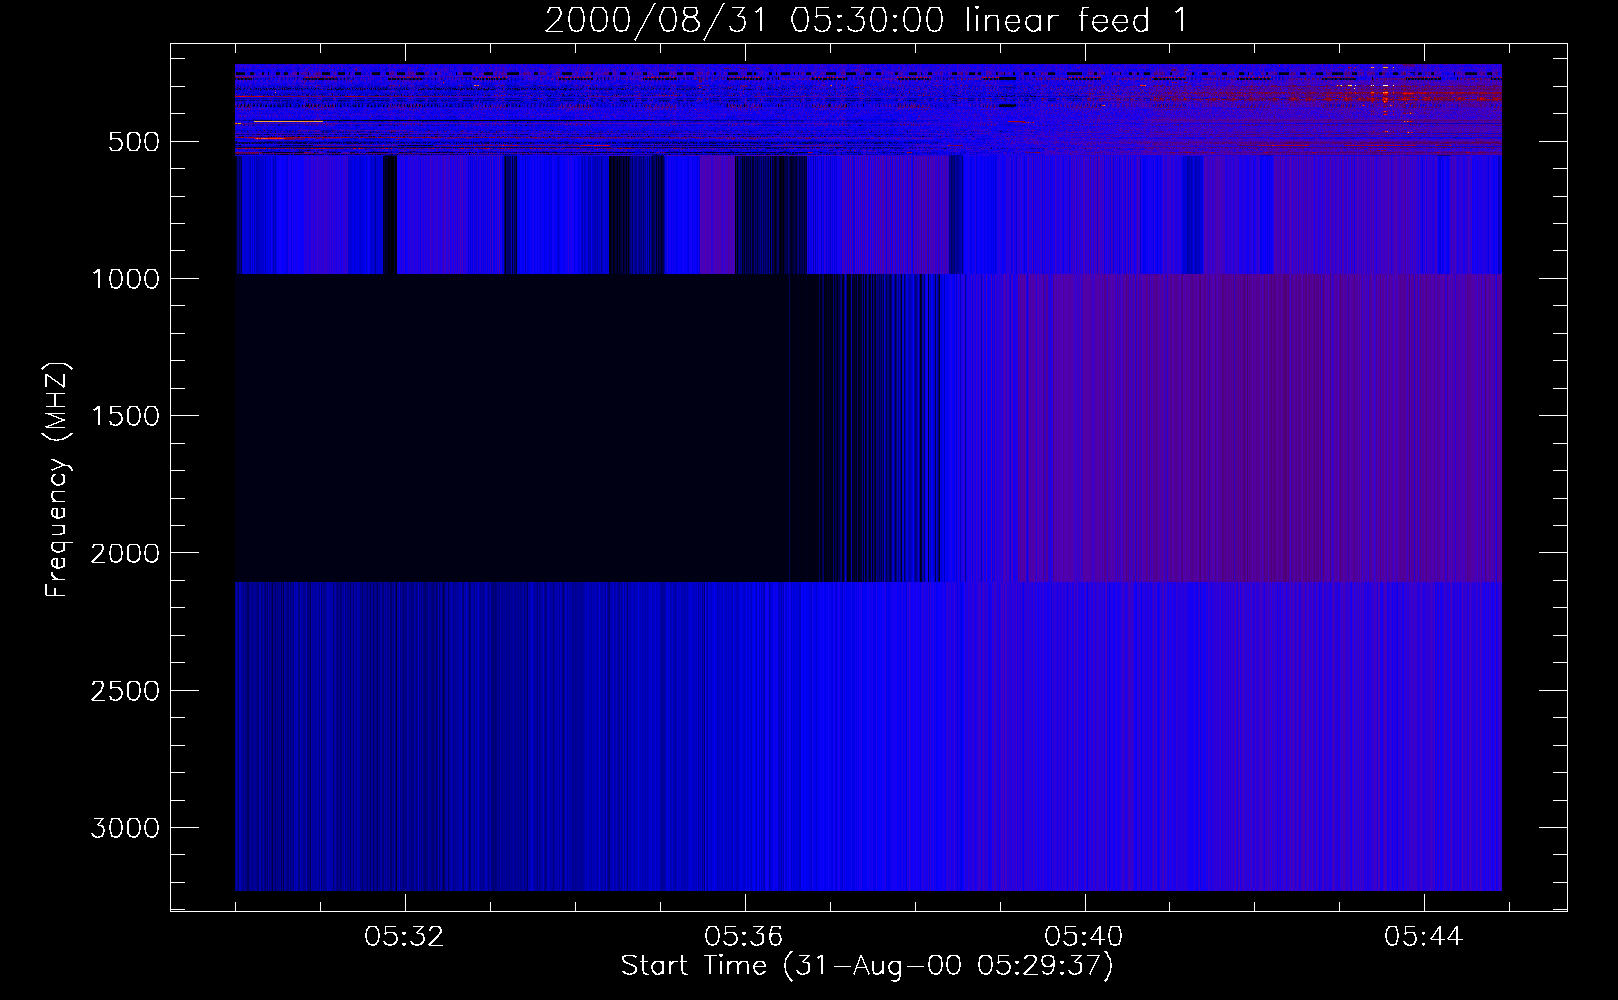The image size is (1618, 1000).
Task: Click the 2000 frequency tick label
Action: (125, 553)
